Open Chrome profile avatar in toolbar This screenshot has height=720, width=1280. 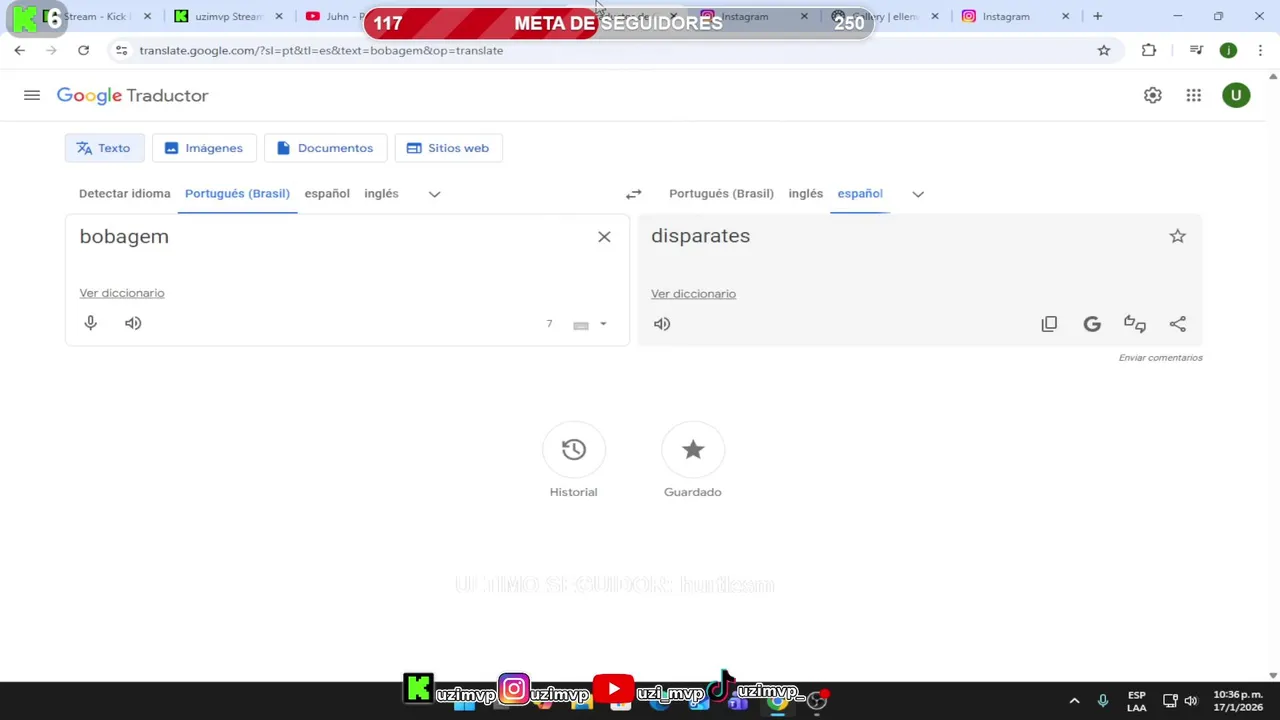(1229, 50)
